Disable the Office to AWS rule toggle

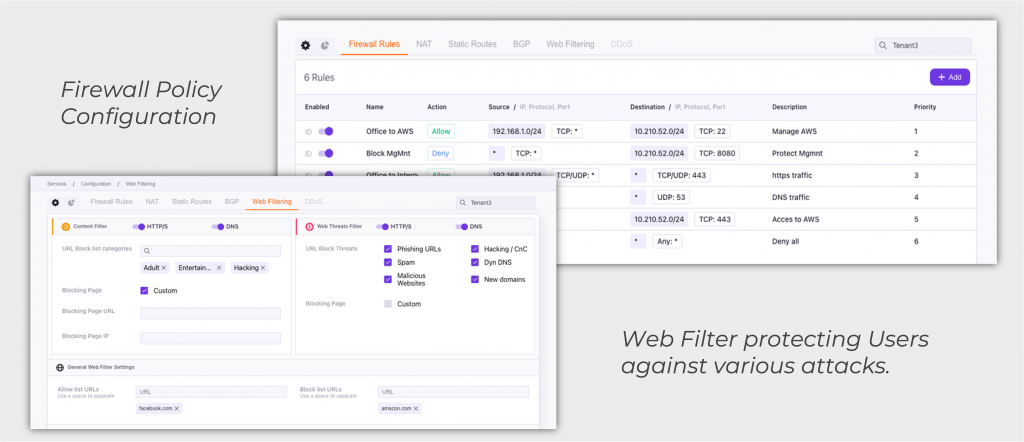(x=326, y=131)
